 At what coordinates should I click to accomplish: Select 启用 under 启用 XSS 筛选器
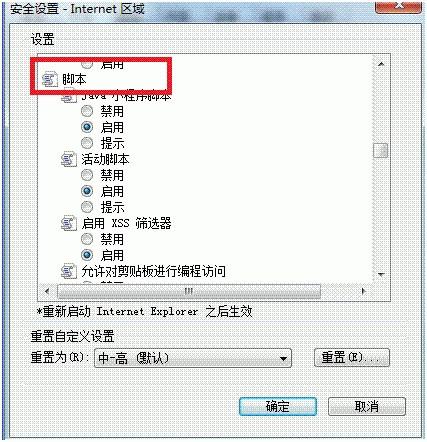pyautogui.click(x=87, y=255)
